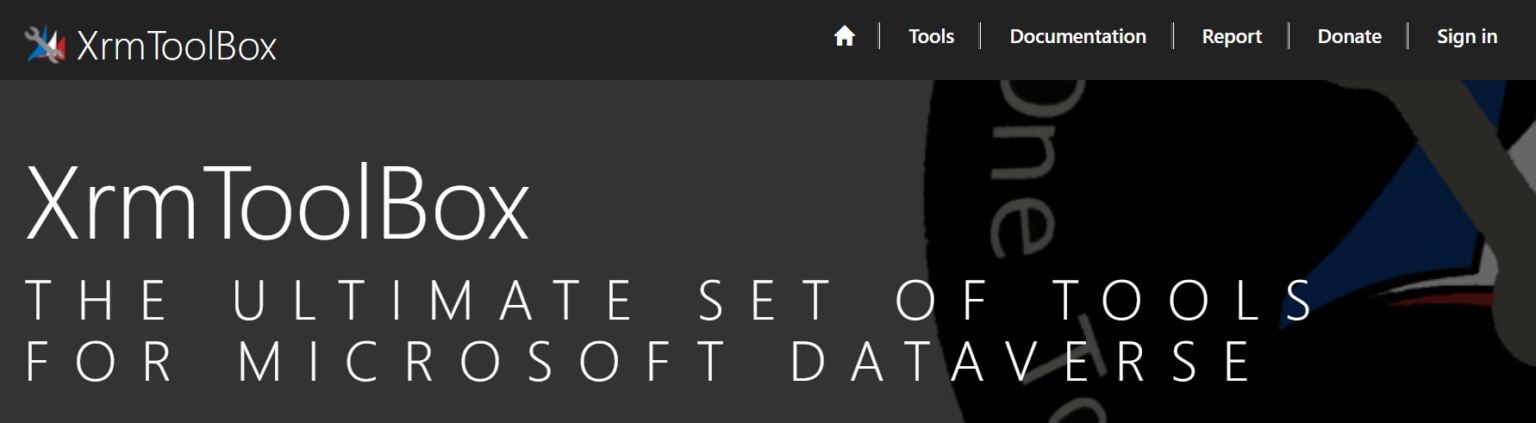Go to the home page via house icon
The width and height of the screenshot is (1536, 423).
click(x=845, y=37)
